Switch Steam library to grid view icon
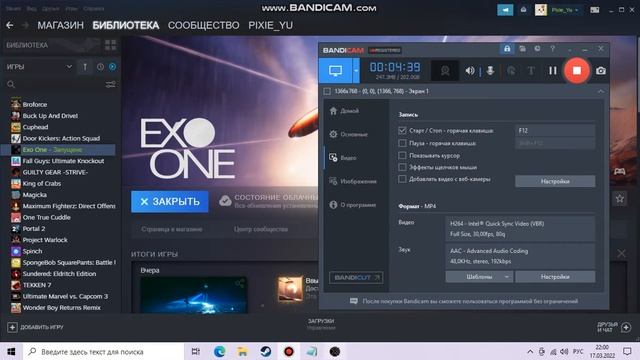This screenshot has width=640, height=360. click(110, 45)
